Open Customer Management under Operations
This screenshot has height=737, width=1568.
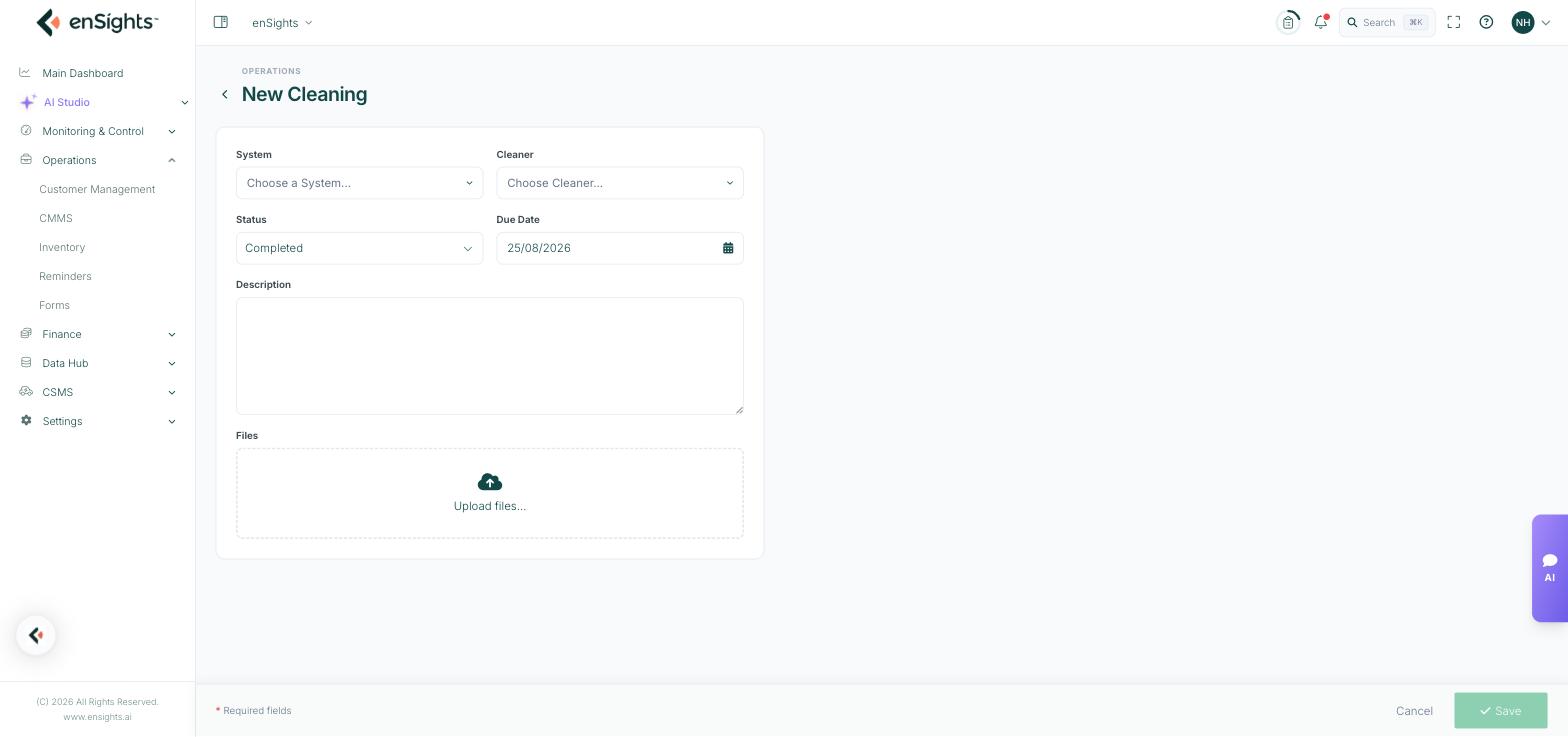coord(97,189)
